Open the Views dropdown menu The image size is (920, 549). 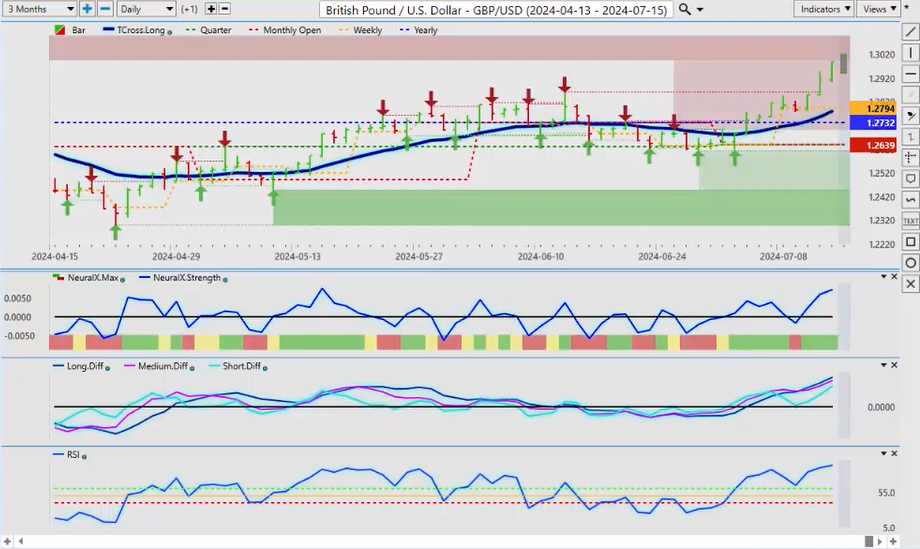(x=878, y=9)
